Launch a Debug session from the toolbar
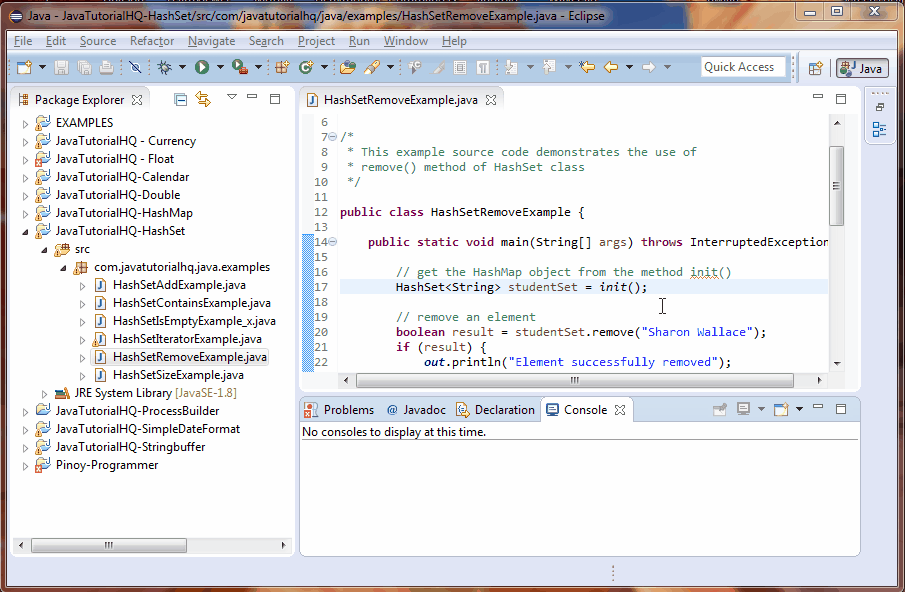 tap(163, 68)
